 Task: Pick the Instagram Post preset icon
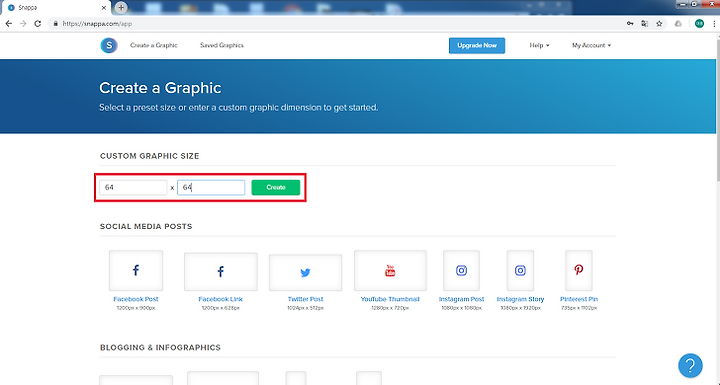pos(461,270)
